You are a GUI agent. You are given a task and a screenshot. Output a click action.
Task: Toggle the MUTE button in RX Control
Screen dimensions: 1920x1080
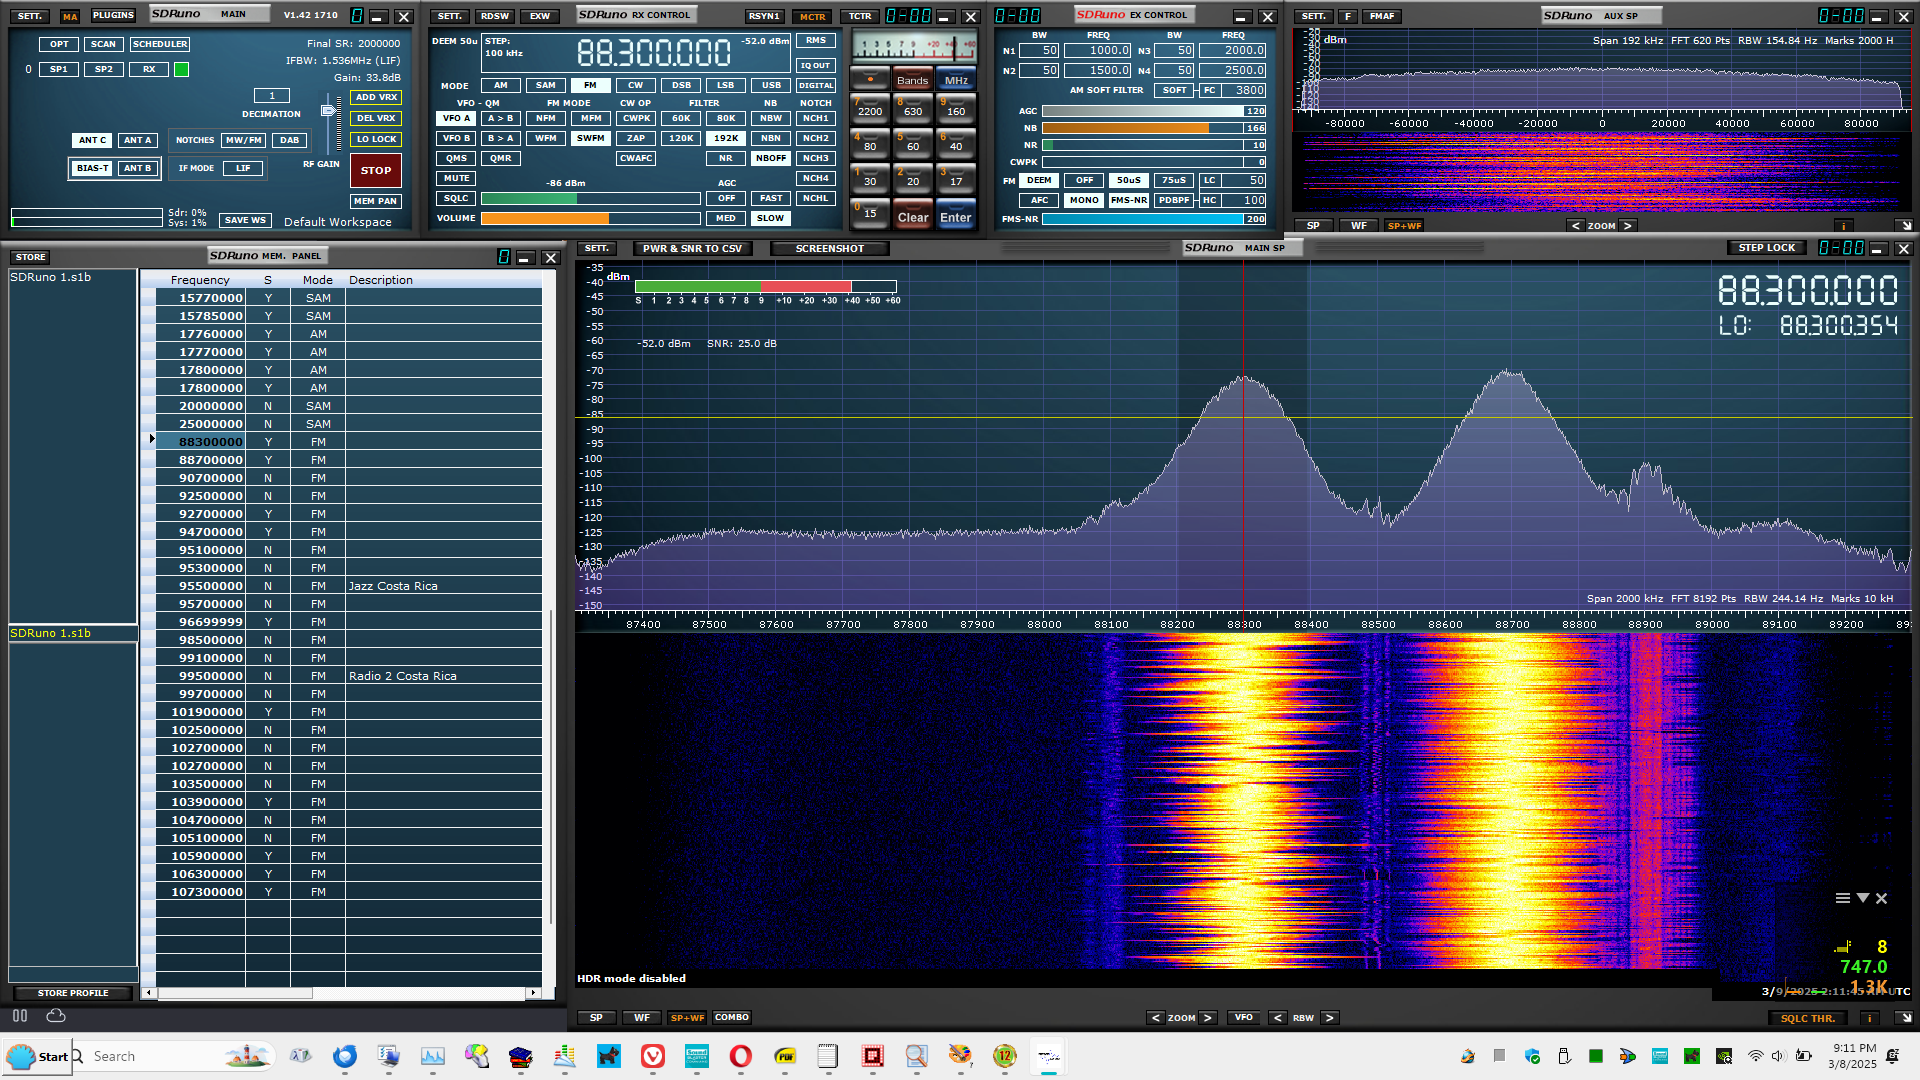(x=456, y=178)
